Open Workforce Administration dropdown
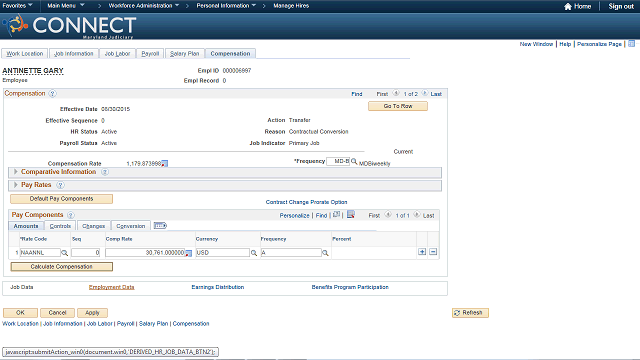This screenshot has height=360, width=640. (x=144, y=6)
